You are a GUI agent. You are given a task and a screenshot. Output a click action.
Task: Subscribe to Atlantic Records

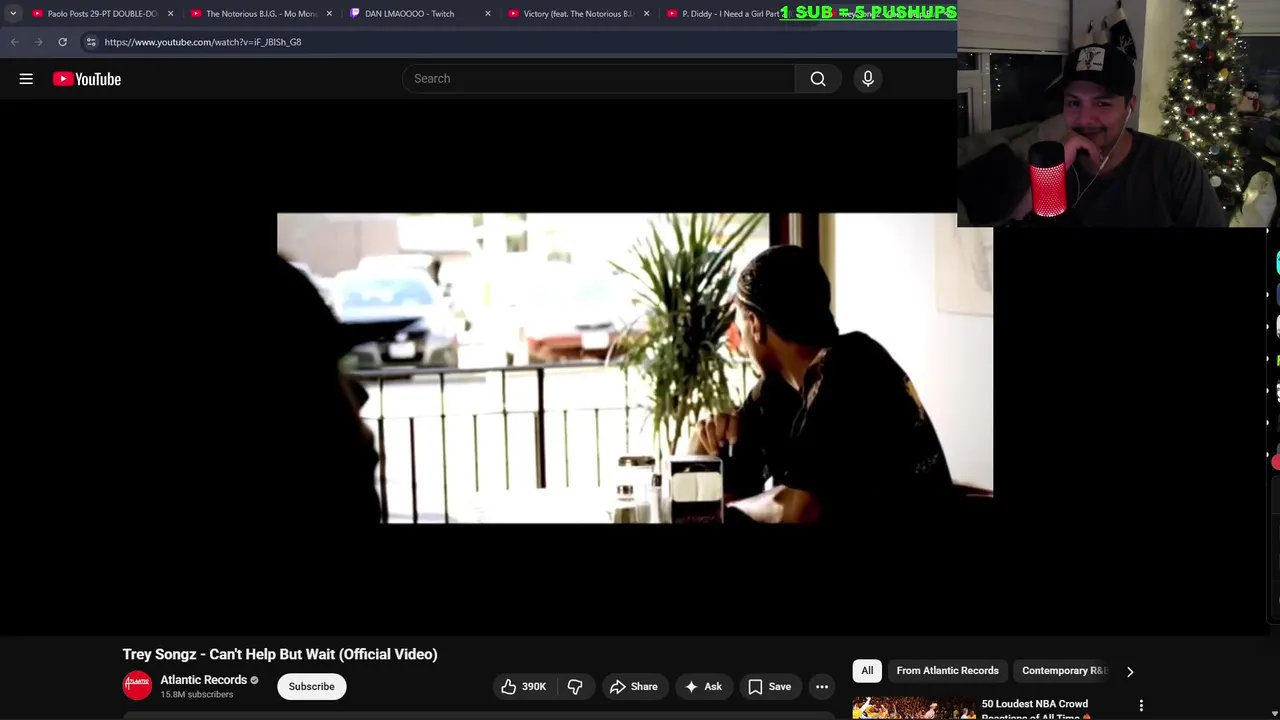[x=312, y=687]
